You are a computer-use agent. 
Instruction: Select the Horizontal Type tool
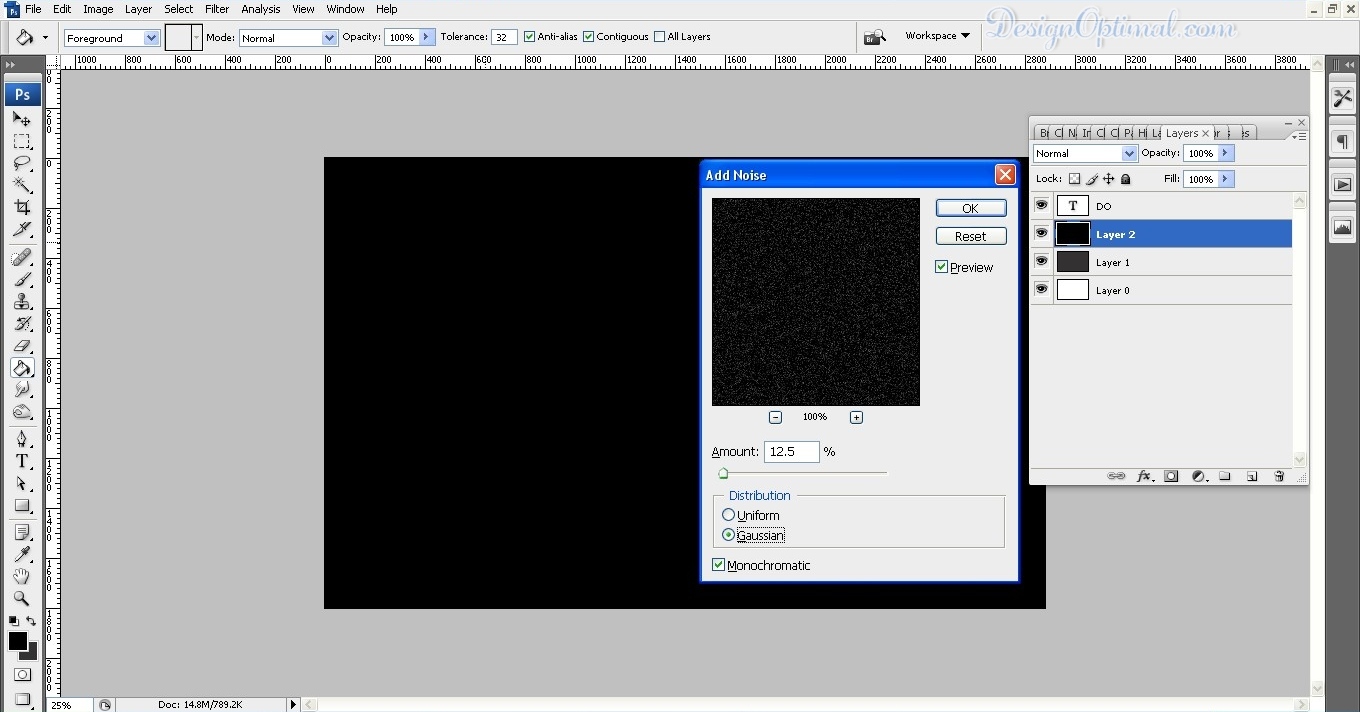click(22, 461)
